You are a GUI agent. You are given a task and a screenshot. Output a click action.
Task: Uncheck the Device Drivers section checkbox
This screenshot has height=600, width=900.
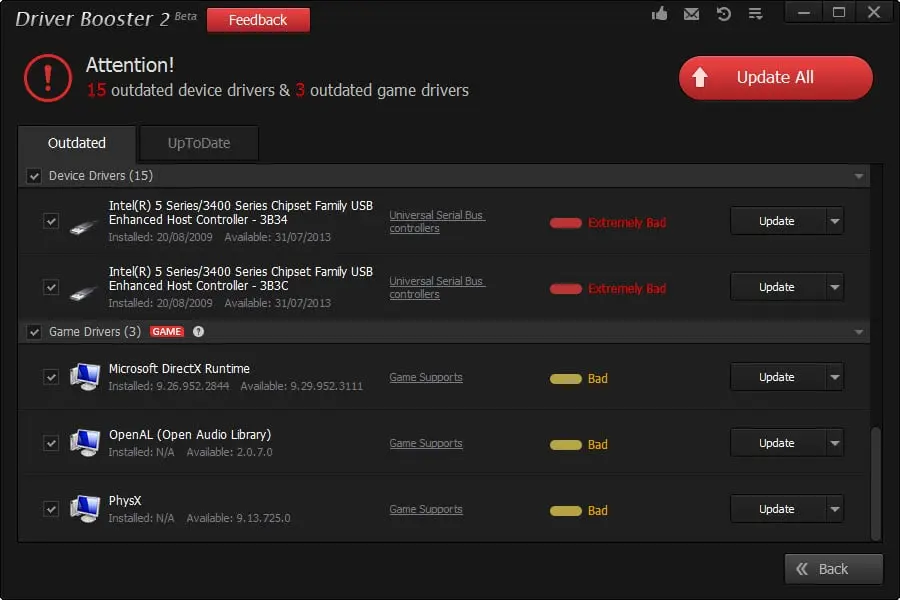tap(33, 175)
